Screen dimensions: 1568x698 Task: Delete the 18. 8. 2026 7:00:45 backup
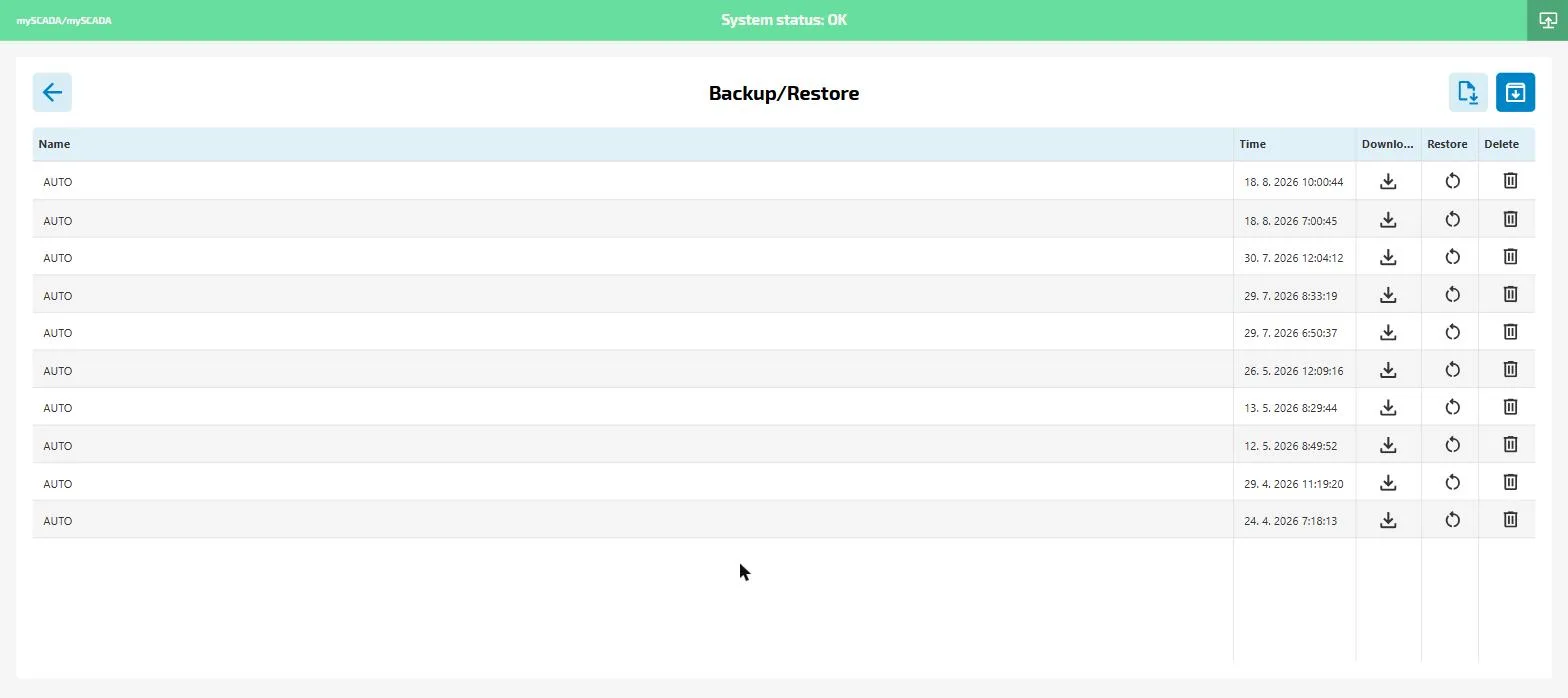tap(1510, 219)
